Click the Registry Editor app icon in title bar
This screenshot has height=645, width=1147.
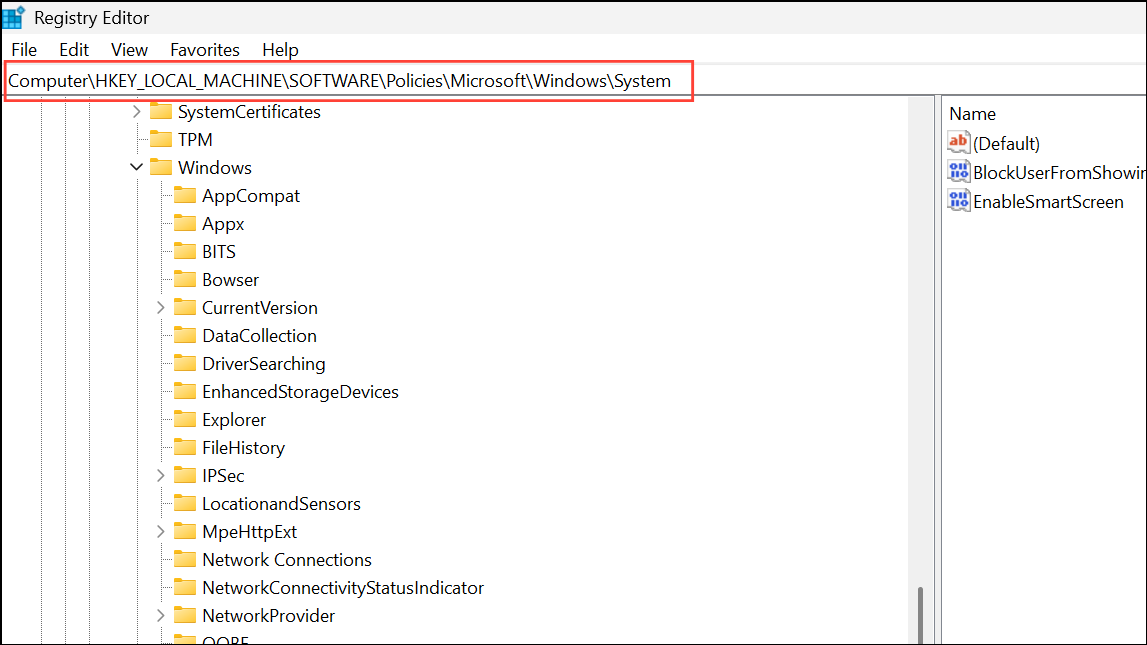point(14,17)
